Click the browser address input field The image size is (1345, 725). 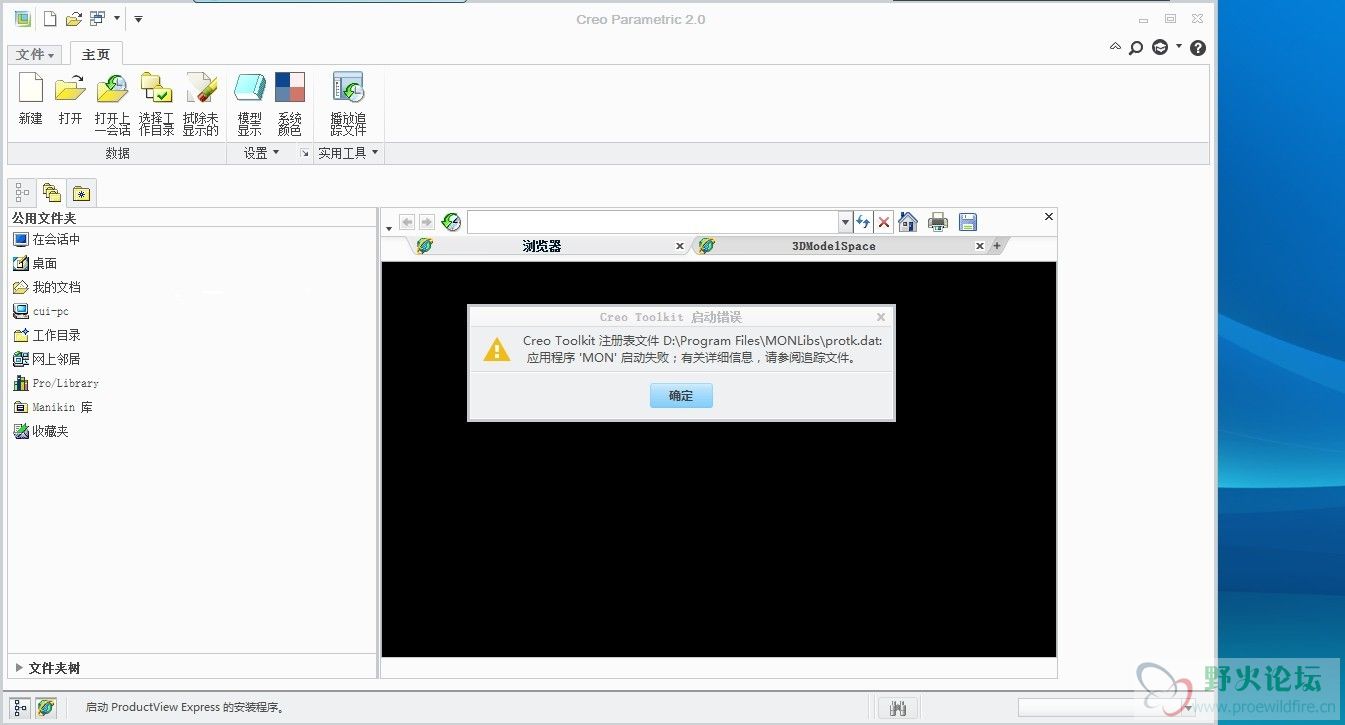click(x=653, y=222)
